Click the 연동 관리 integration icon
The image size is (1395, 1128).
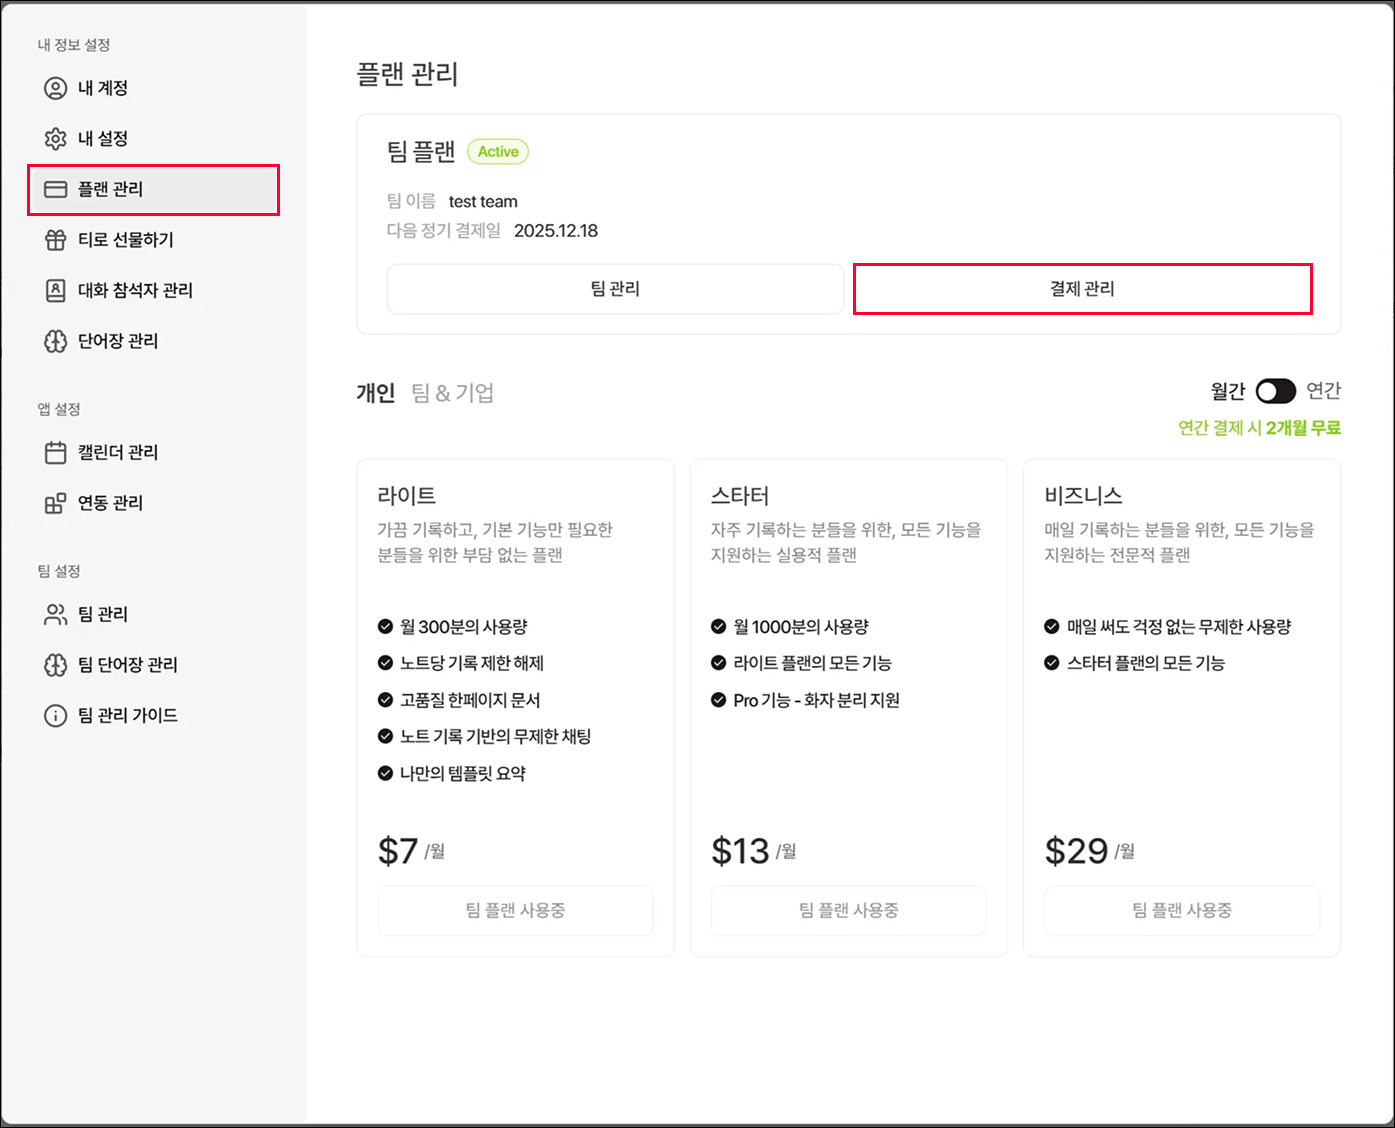click(x=56, y=503)
